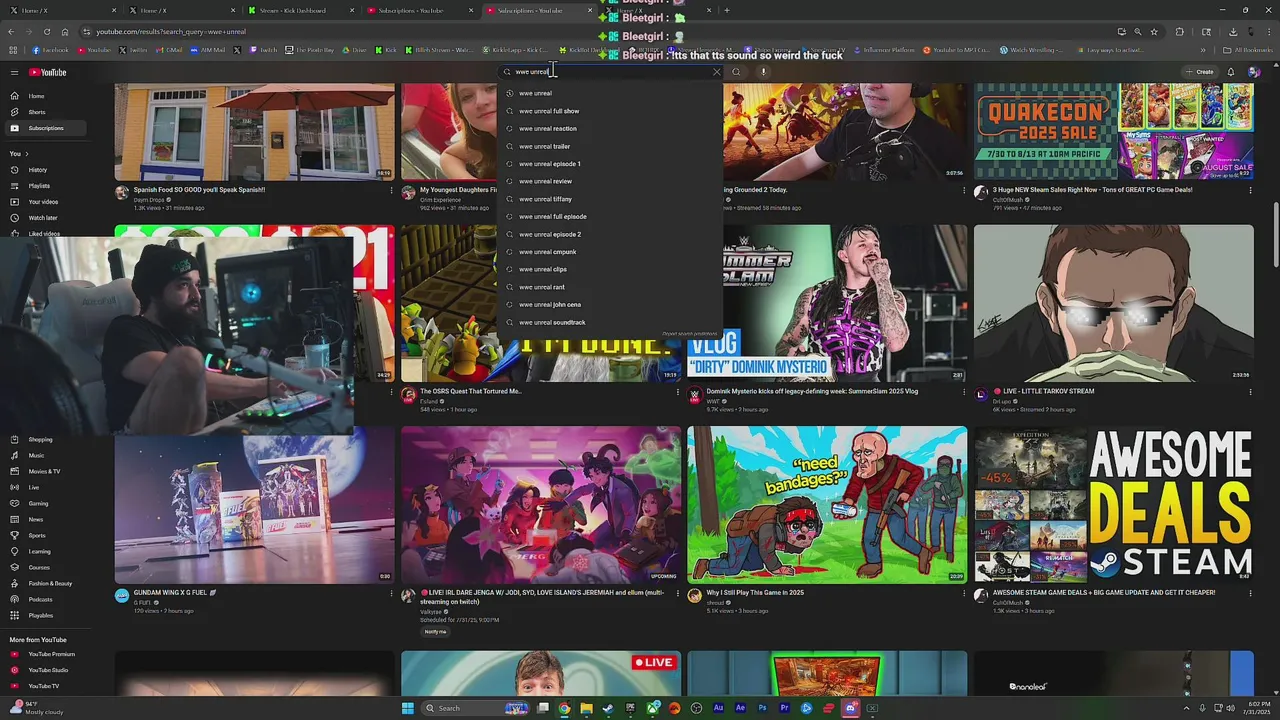Open 'LIVE - LITTLE TARKOV STREAM' title
This screenshot has height=720, width=1280.
[1043, 392]
